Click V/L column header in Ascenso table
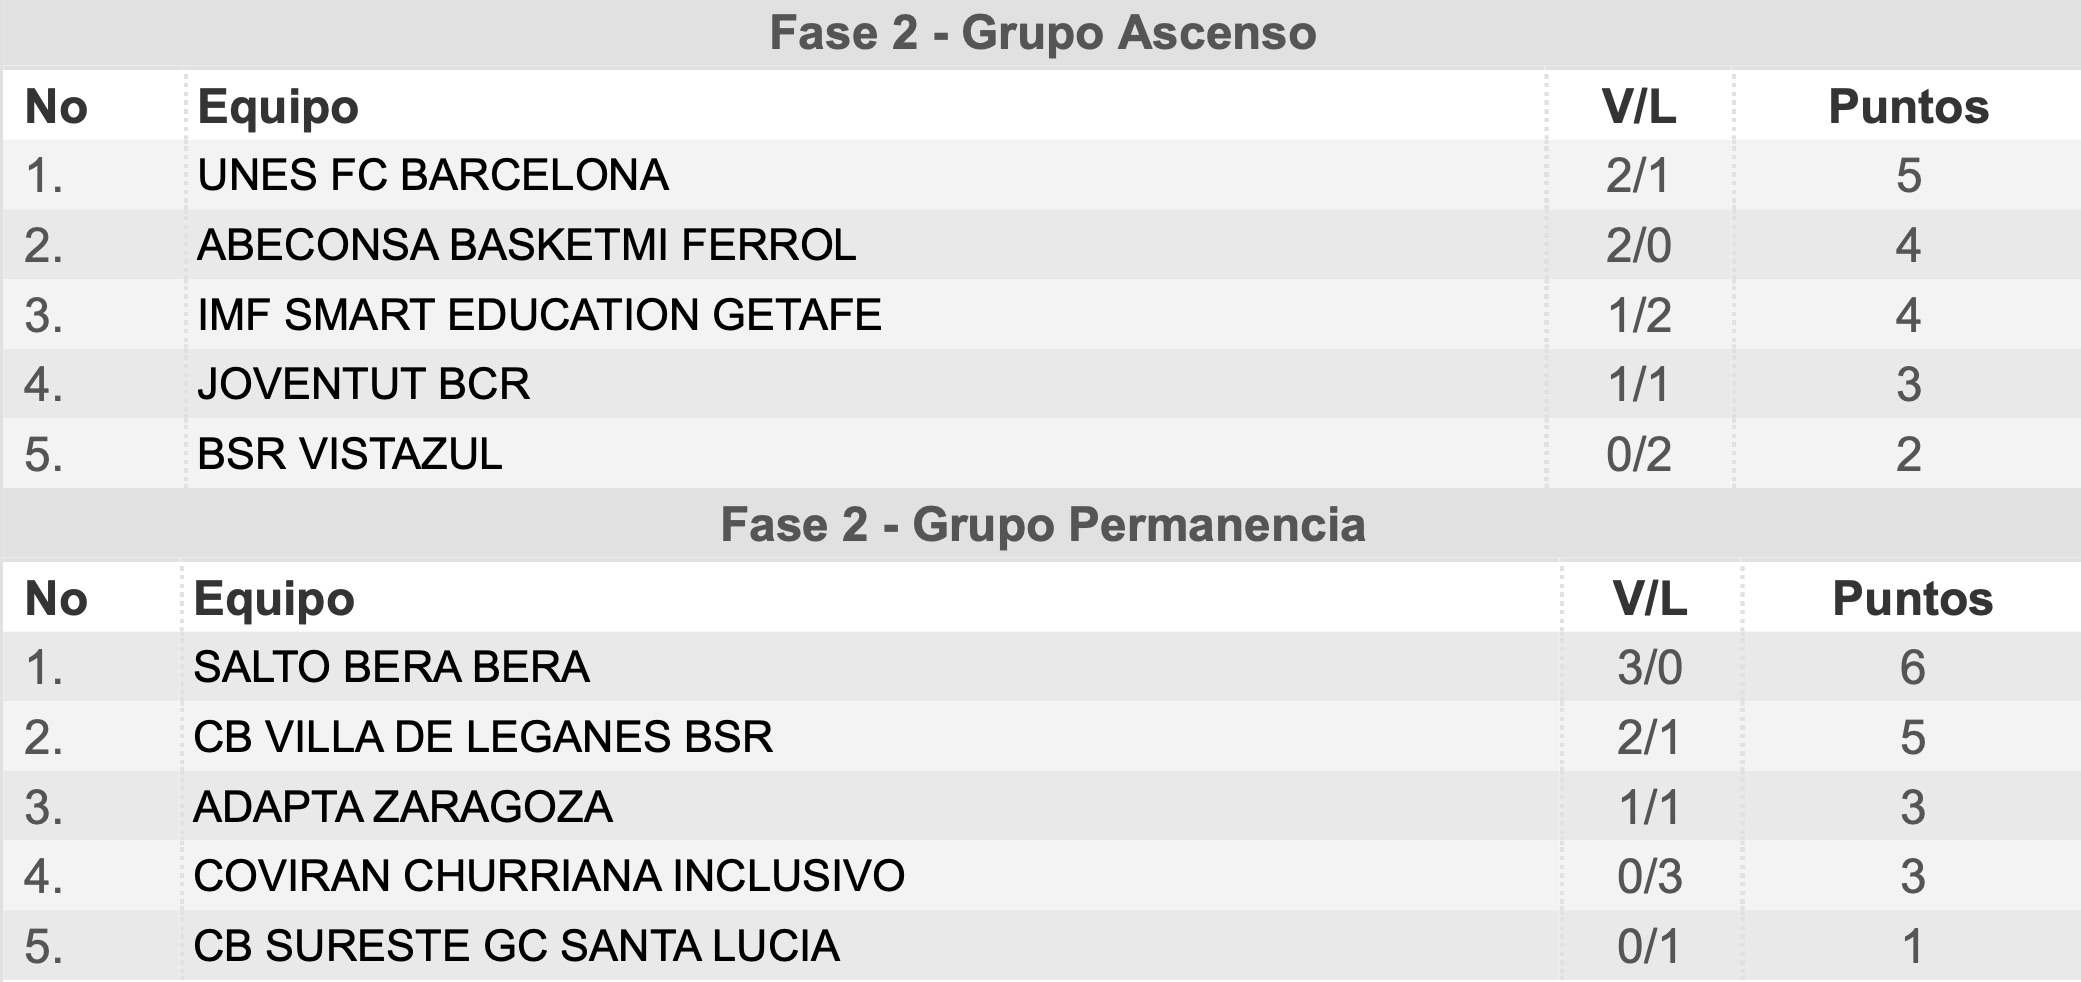 click(1638, 107)
